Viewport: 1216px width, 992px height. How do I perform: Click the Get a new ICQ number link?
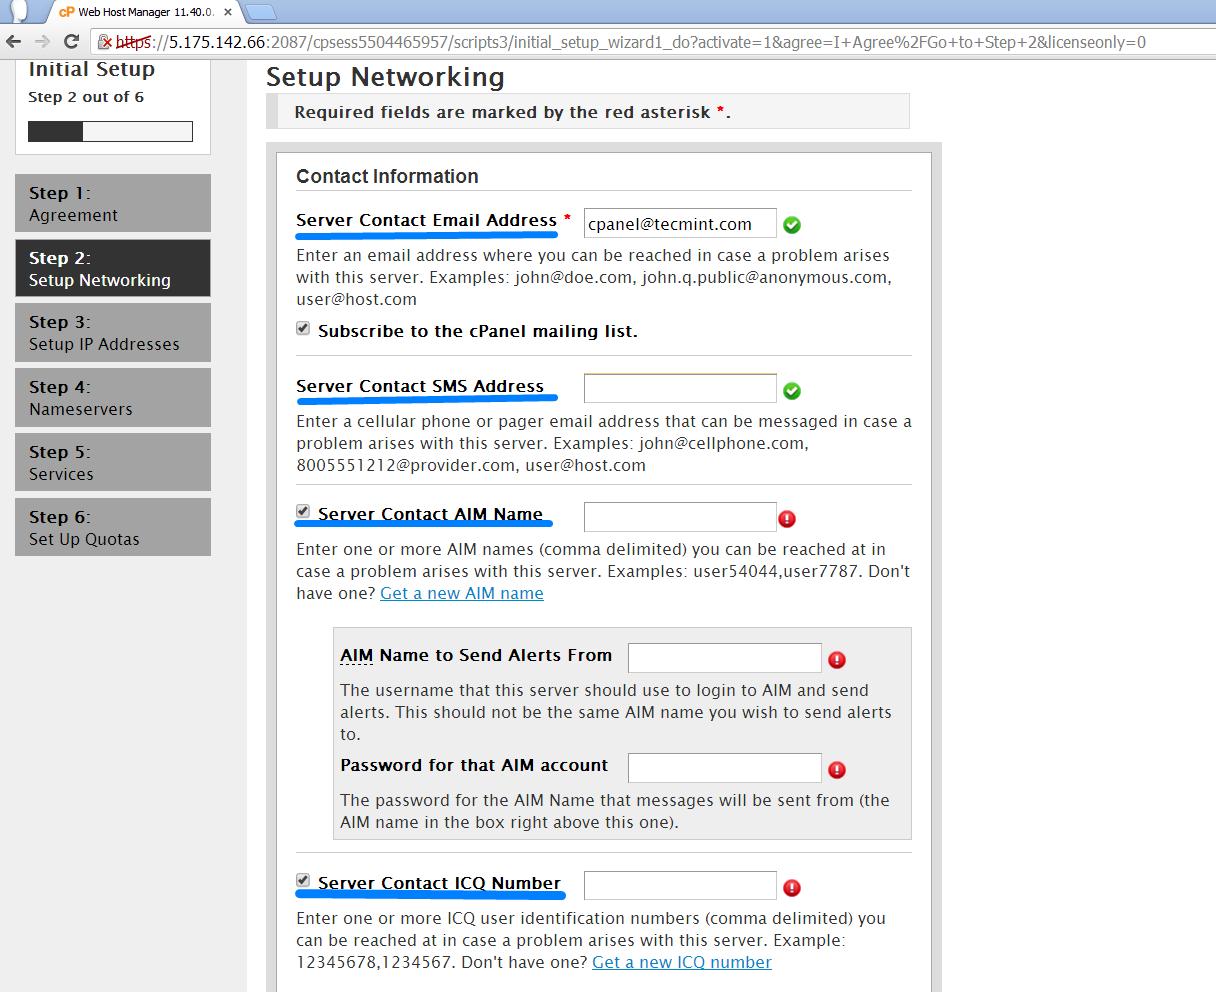(682, 962)
